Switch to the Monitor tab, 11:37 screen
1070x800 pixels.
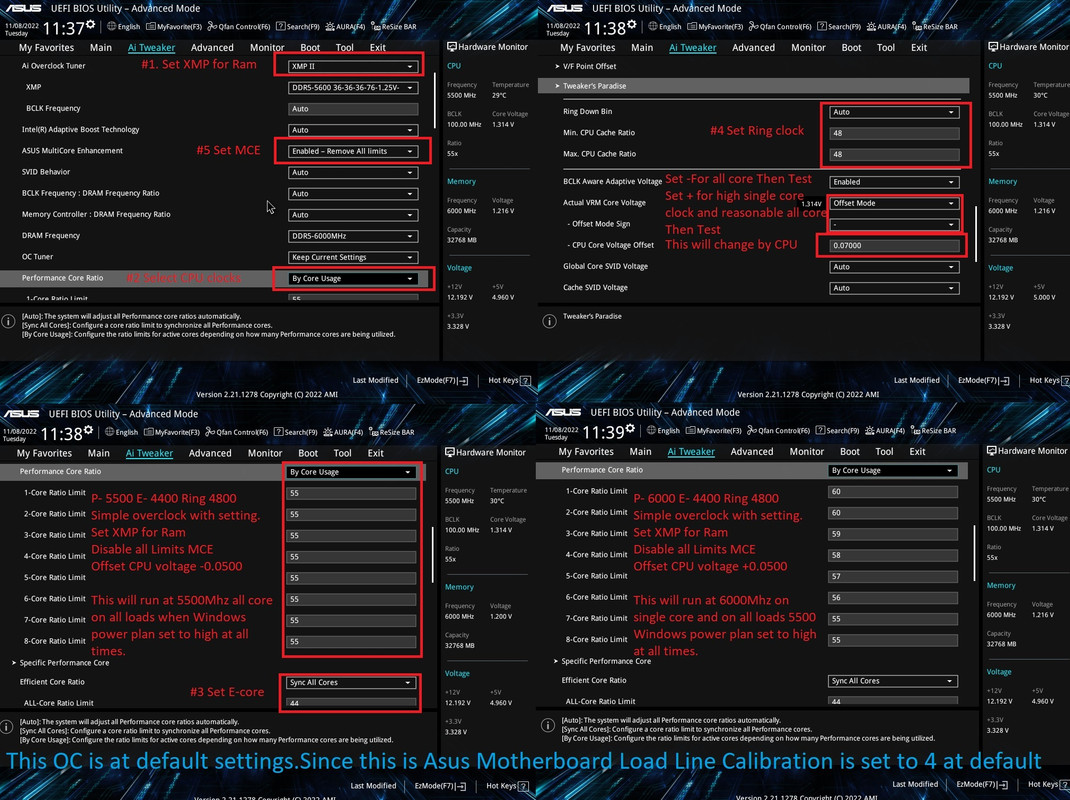[x=267, y=47]
